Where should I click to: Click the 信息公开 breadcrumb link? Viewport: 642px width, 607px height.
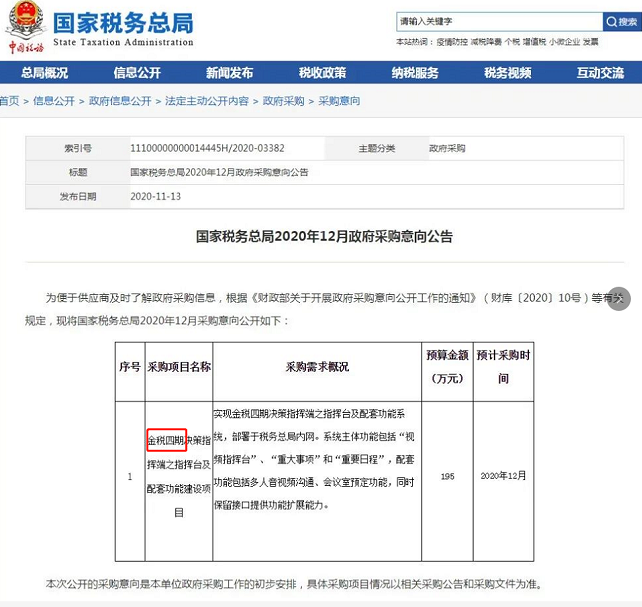pos(54,101)
